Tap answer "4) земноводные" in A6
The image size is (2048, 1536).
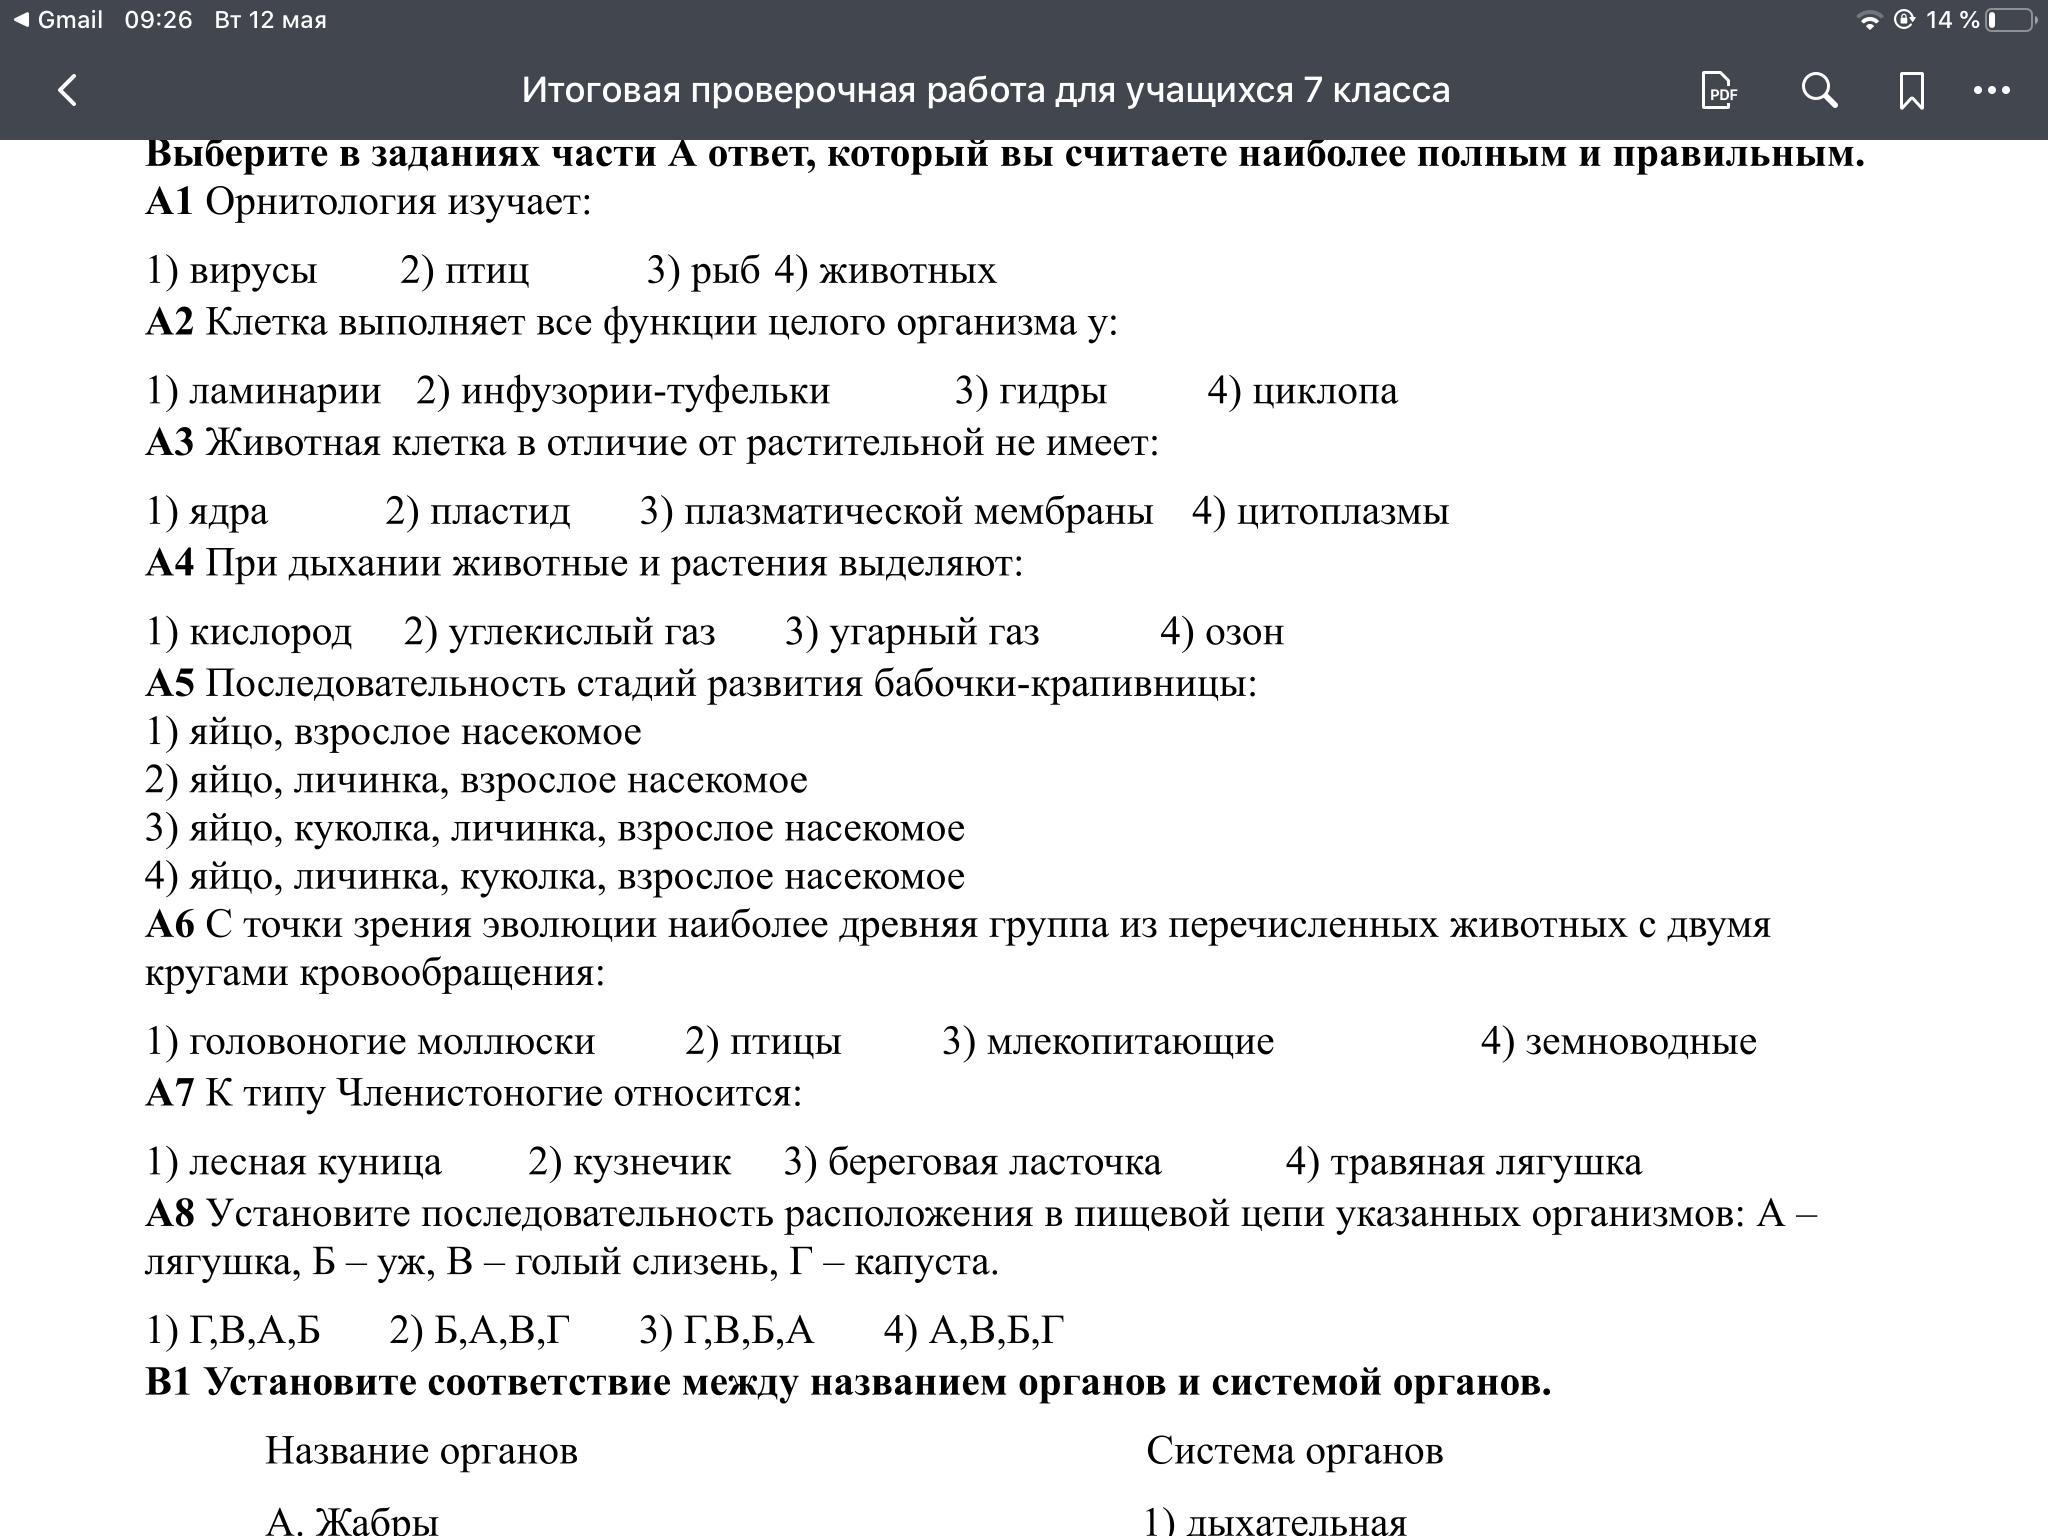[1618, 1042]
